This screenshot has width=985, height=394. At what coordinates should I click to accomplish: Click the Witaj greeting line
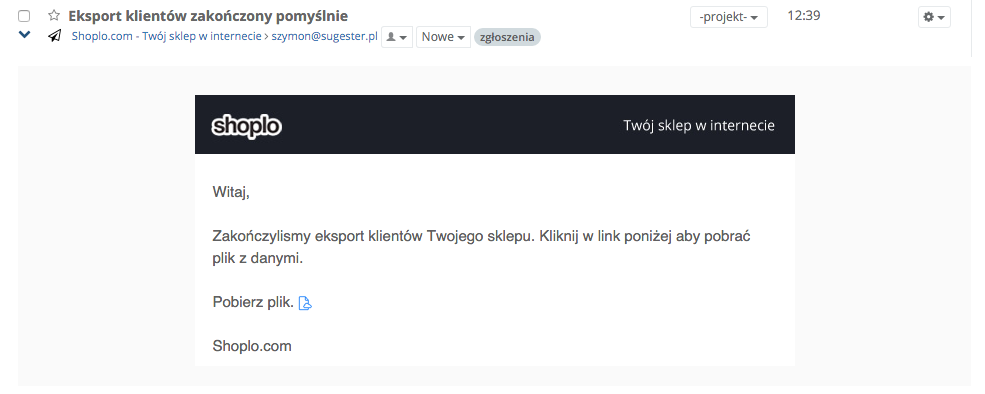231,192
